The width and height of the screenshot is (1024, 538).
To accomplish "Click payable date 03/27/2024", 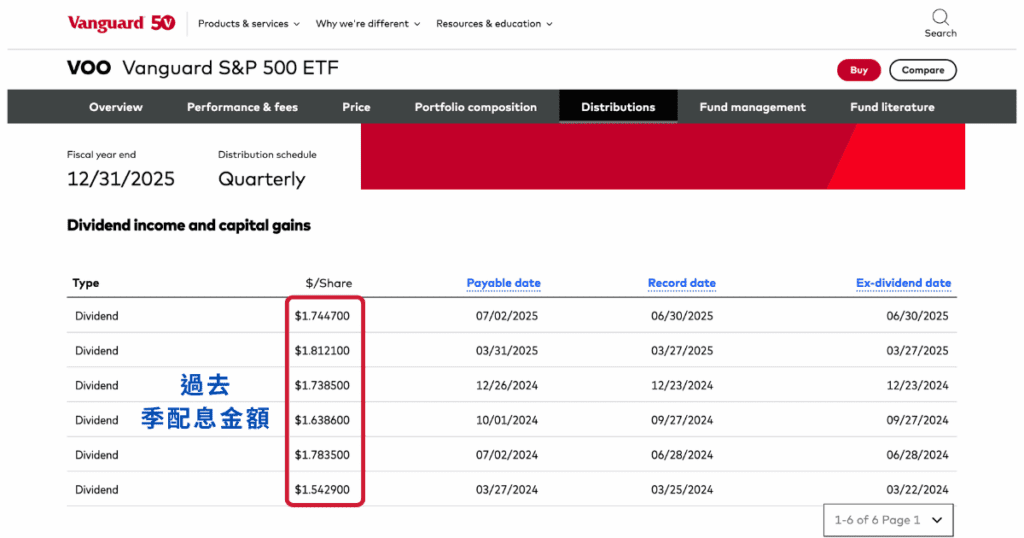I will point(507,490).
